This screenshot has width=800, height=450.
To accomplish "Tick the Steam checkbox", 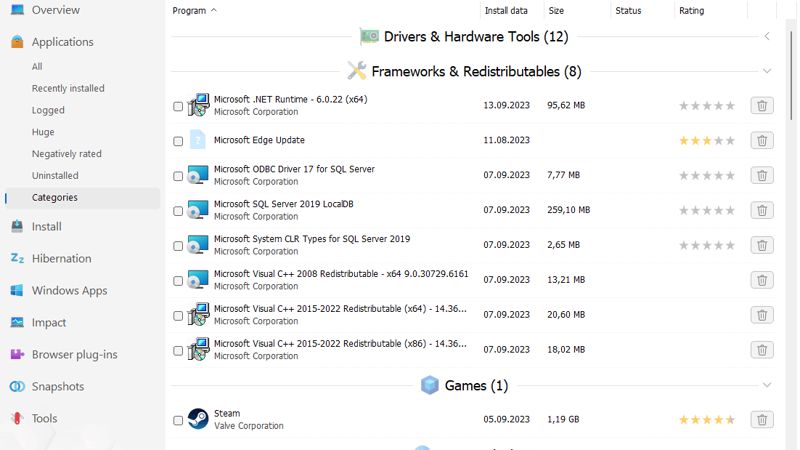I will click(178, 420).
